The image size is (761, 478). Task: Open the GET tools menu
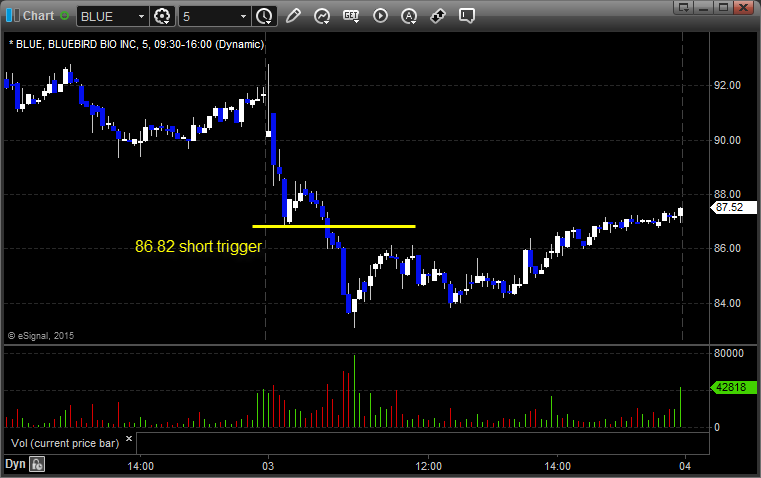(x=351, y=16)
